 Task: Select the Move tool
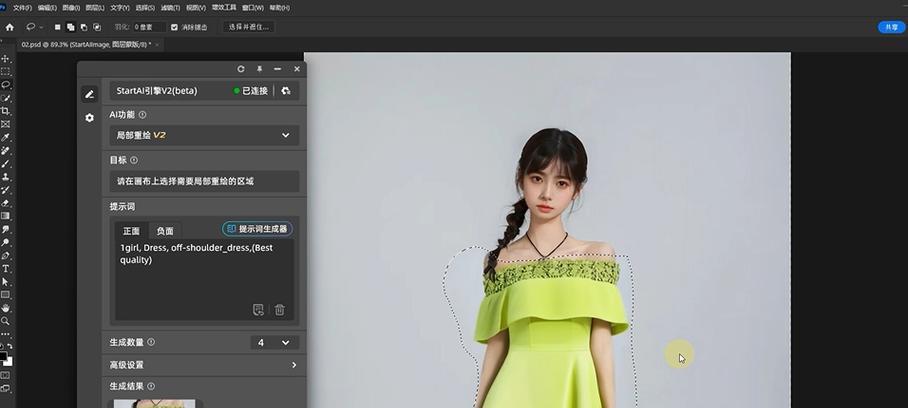pyautogui.click(x=6, y=58)
